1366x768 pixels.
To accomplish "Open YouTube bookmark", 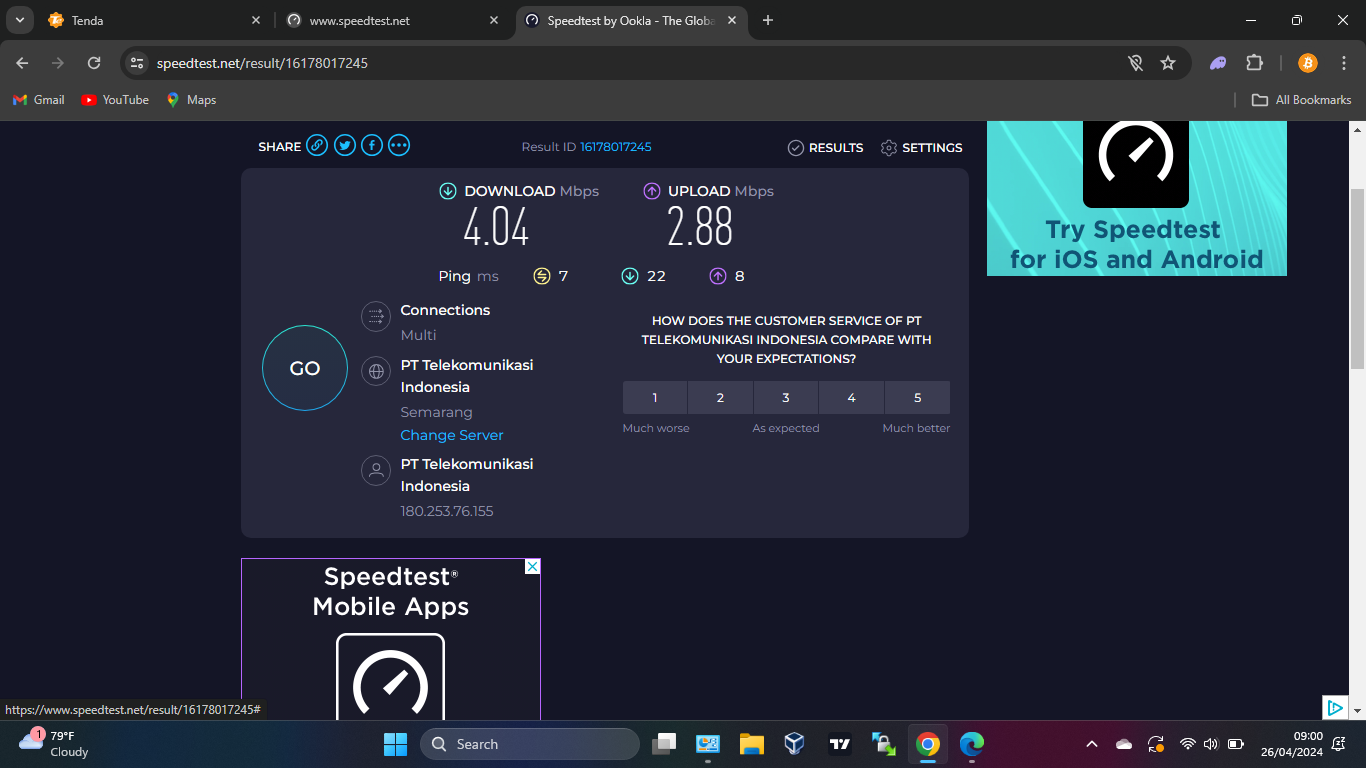I will pos(115,100).
